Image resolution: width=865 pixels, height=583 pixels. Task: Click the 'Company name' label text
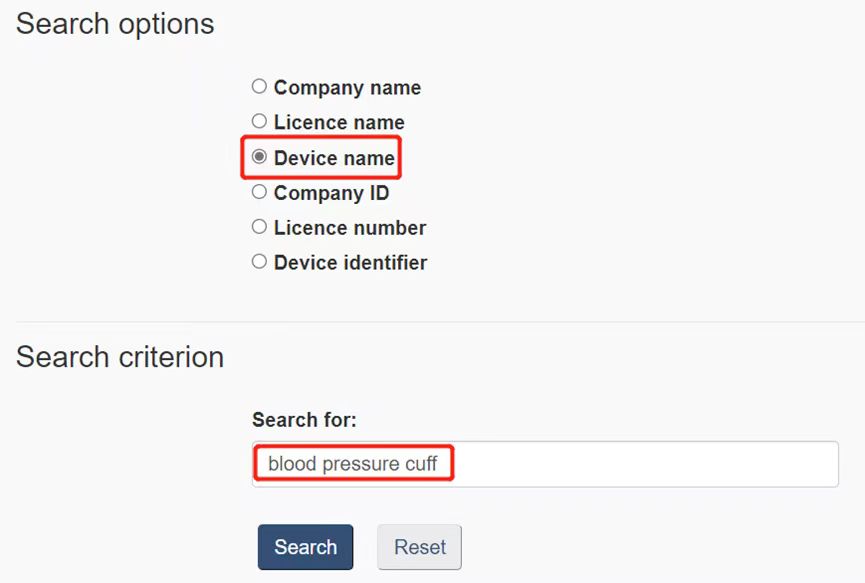(x=347, y=88)
